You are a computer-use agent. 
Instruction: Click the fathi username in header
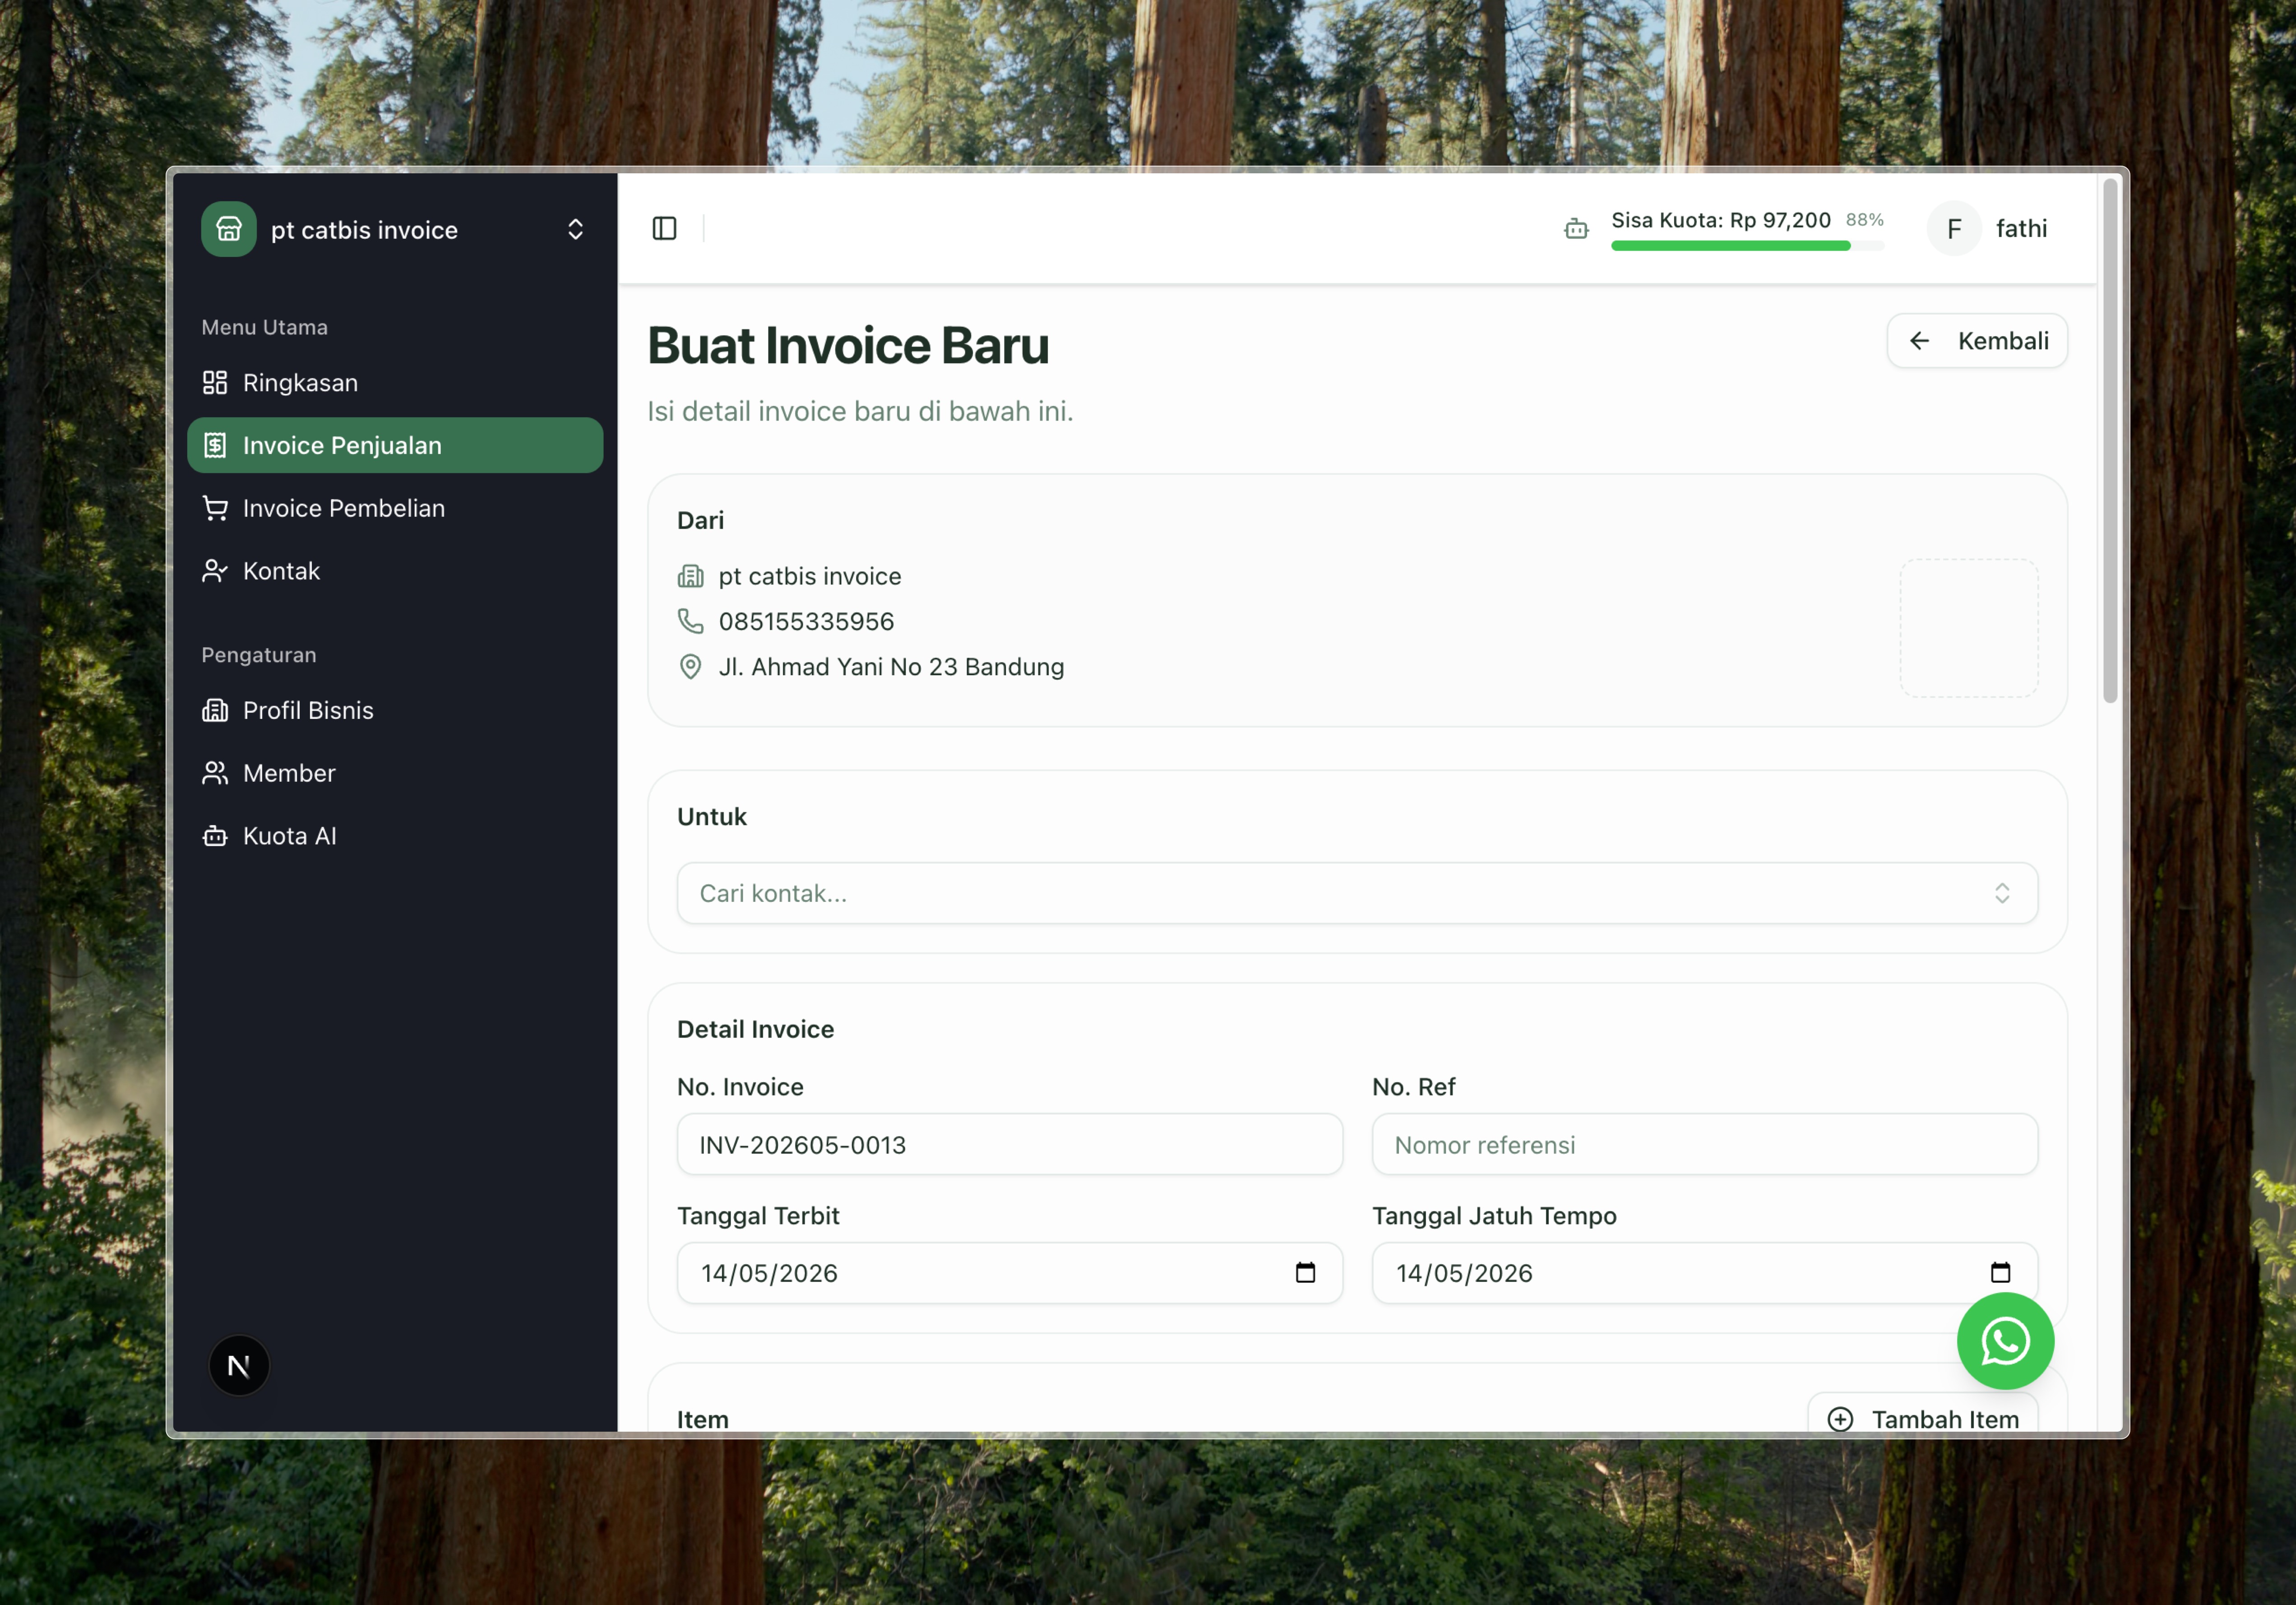coord(2021,229)
